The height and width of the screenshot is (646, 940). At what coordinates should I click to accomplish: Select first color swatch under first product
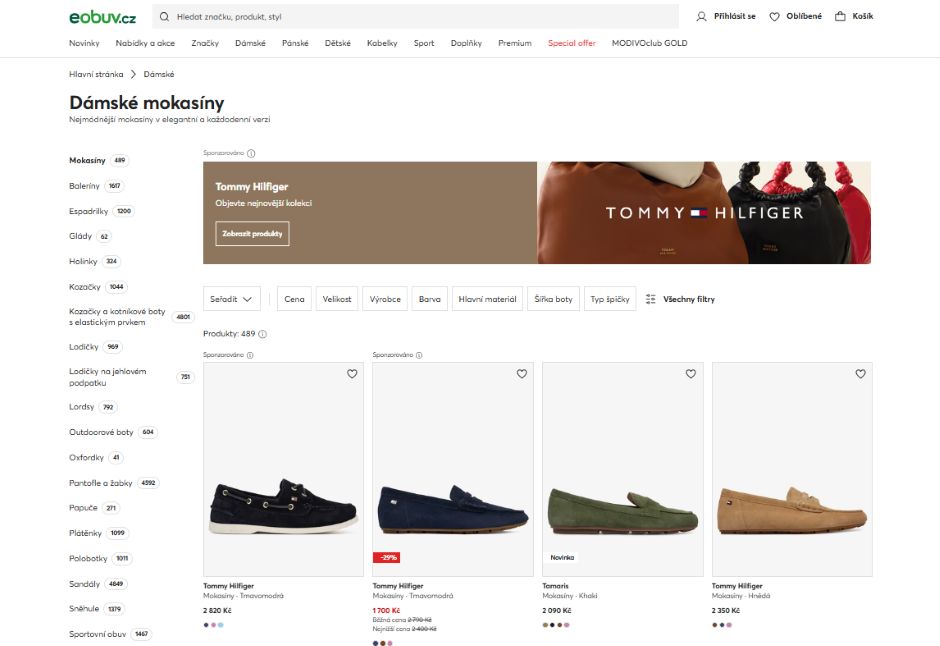coord(206,625)
